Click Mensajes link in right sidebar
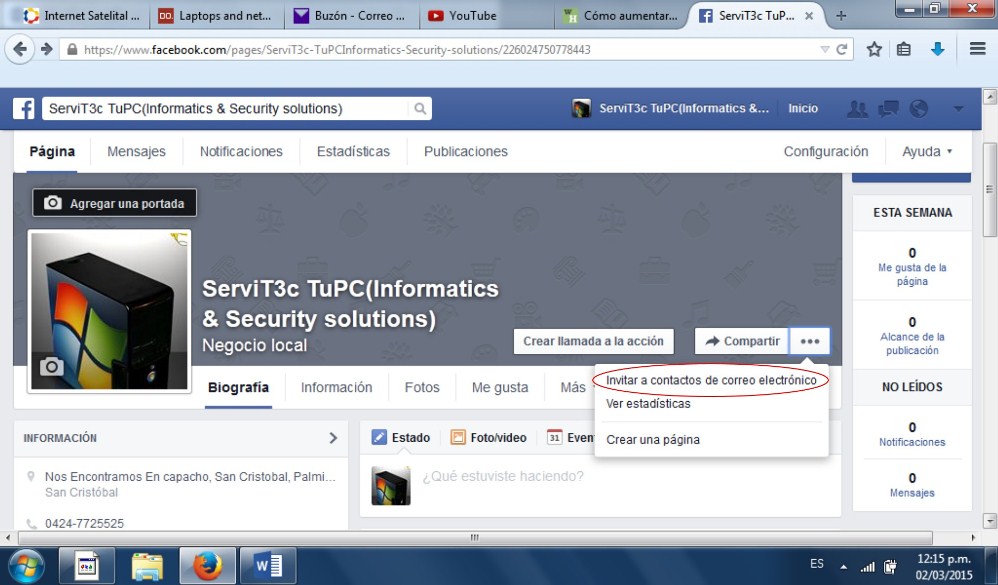 coord(912,493)
